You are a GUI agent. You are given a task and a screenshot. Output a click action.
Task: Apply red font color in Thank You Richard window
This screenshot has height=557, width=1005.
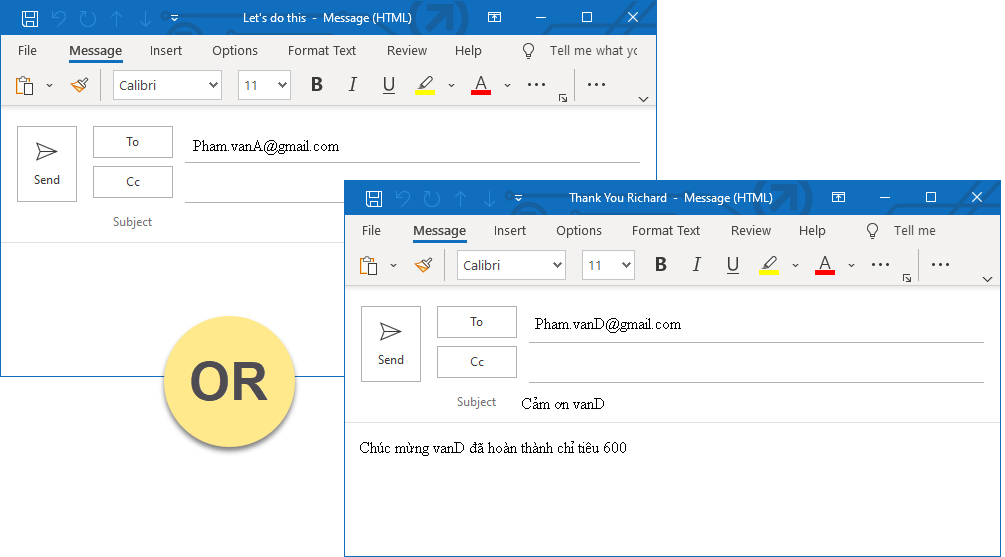coord(825,265)
